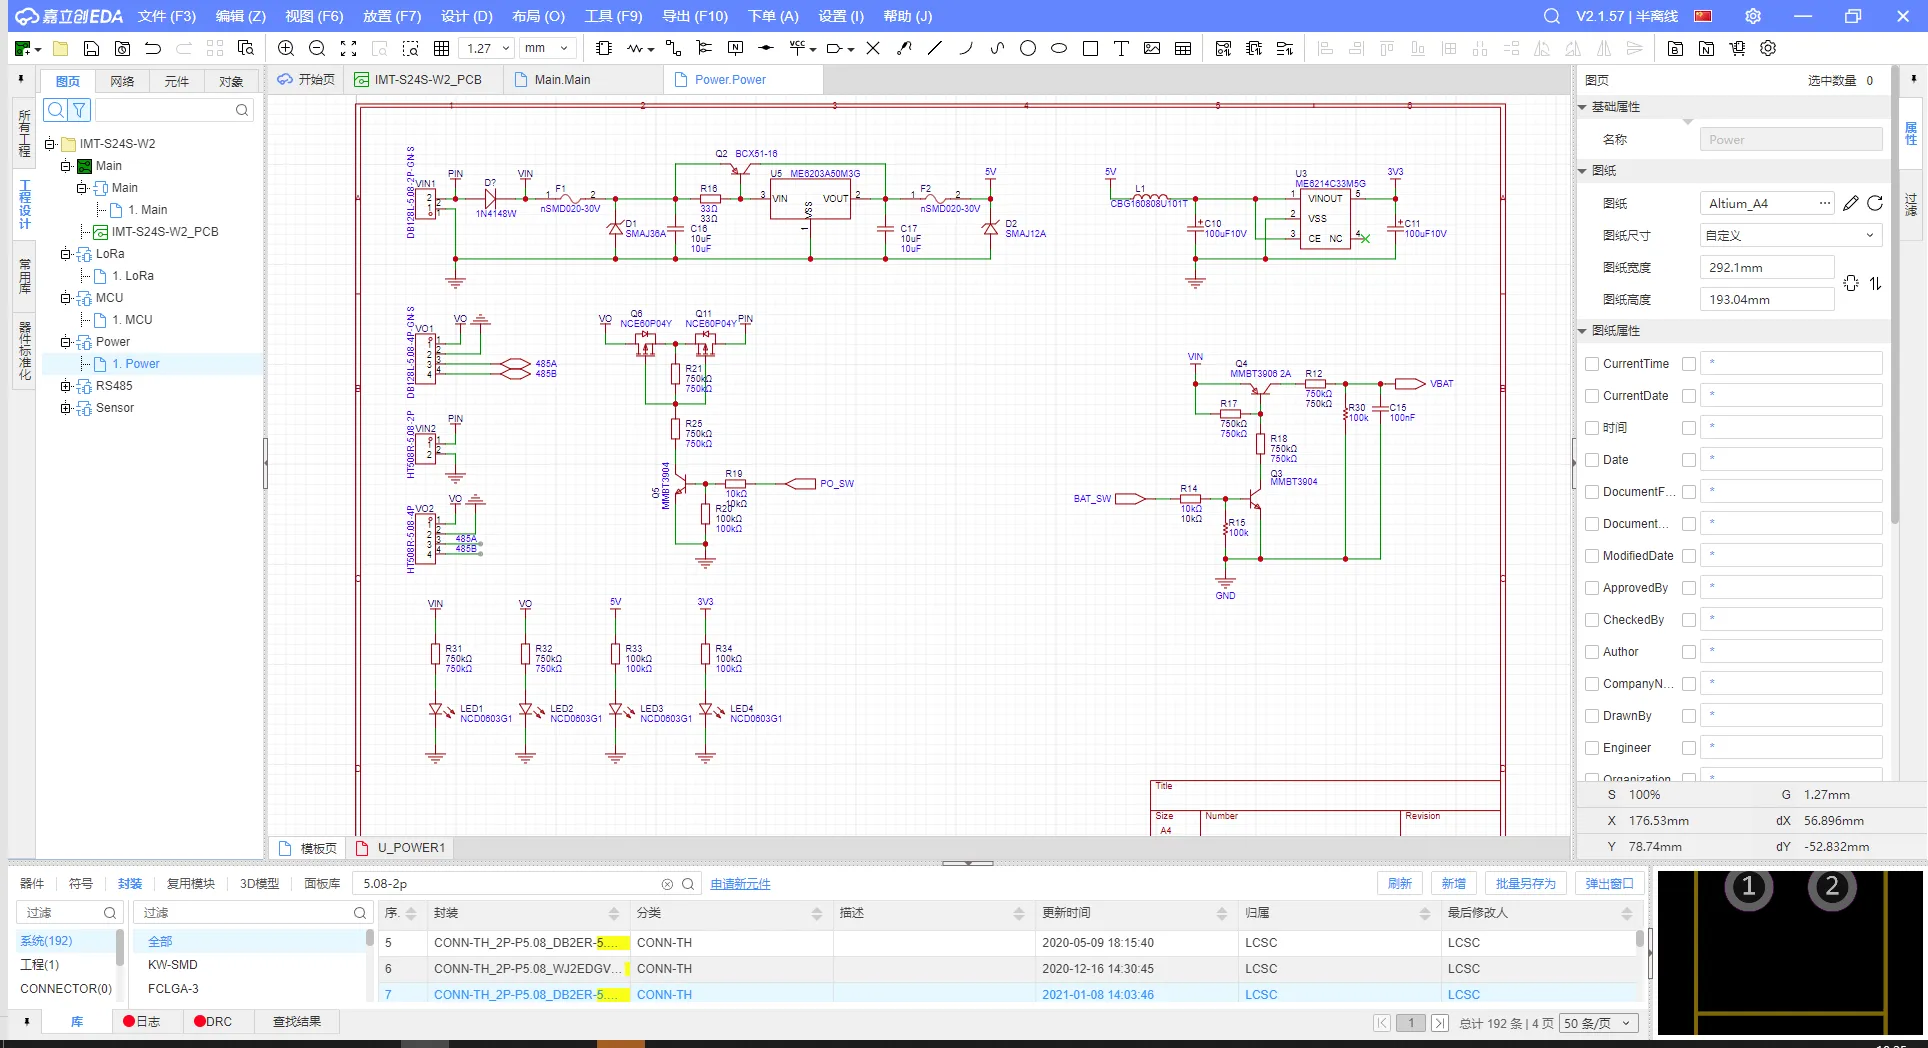This screenshot has width=1928, height=1048.
Task: Click the 刷新 refresh button
Action: (x=1399, y=884)
